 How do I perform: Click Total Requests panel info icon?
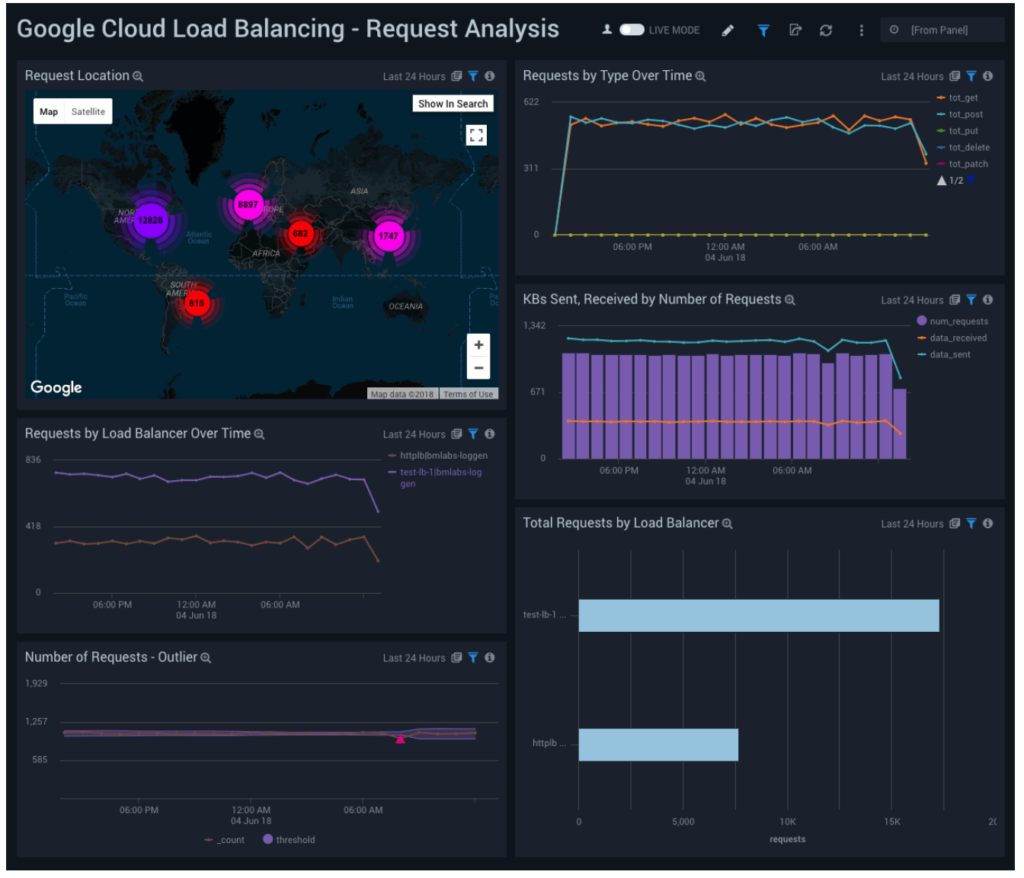988,523
